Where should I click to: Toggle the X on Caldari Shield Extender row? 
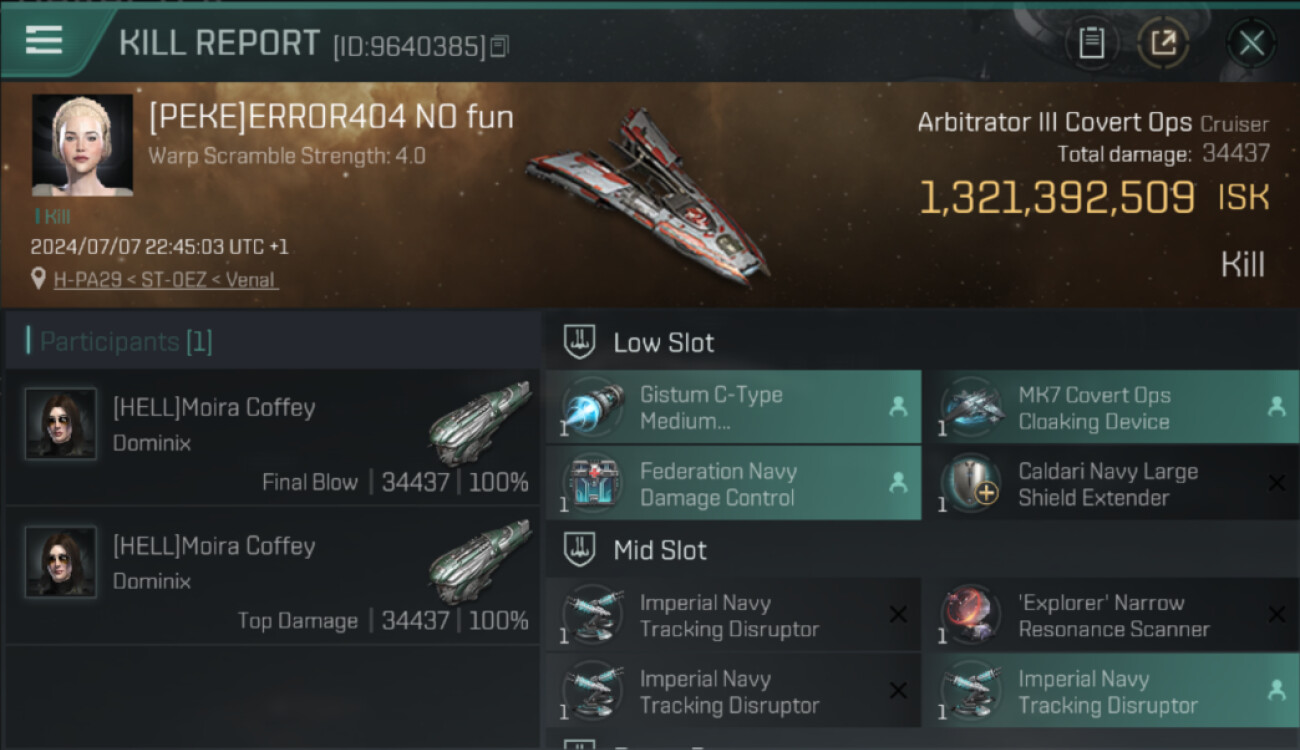coord(1276,484)
